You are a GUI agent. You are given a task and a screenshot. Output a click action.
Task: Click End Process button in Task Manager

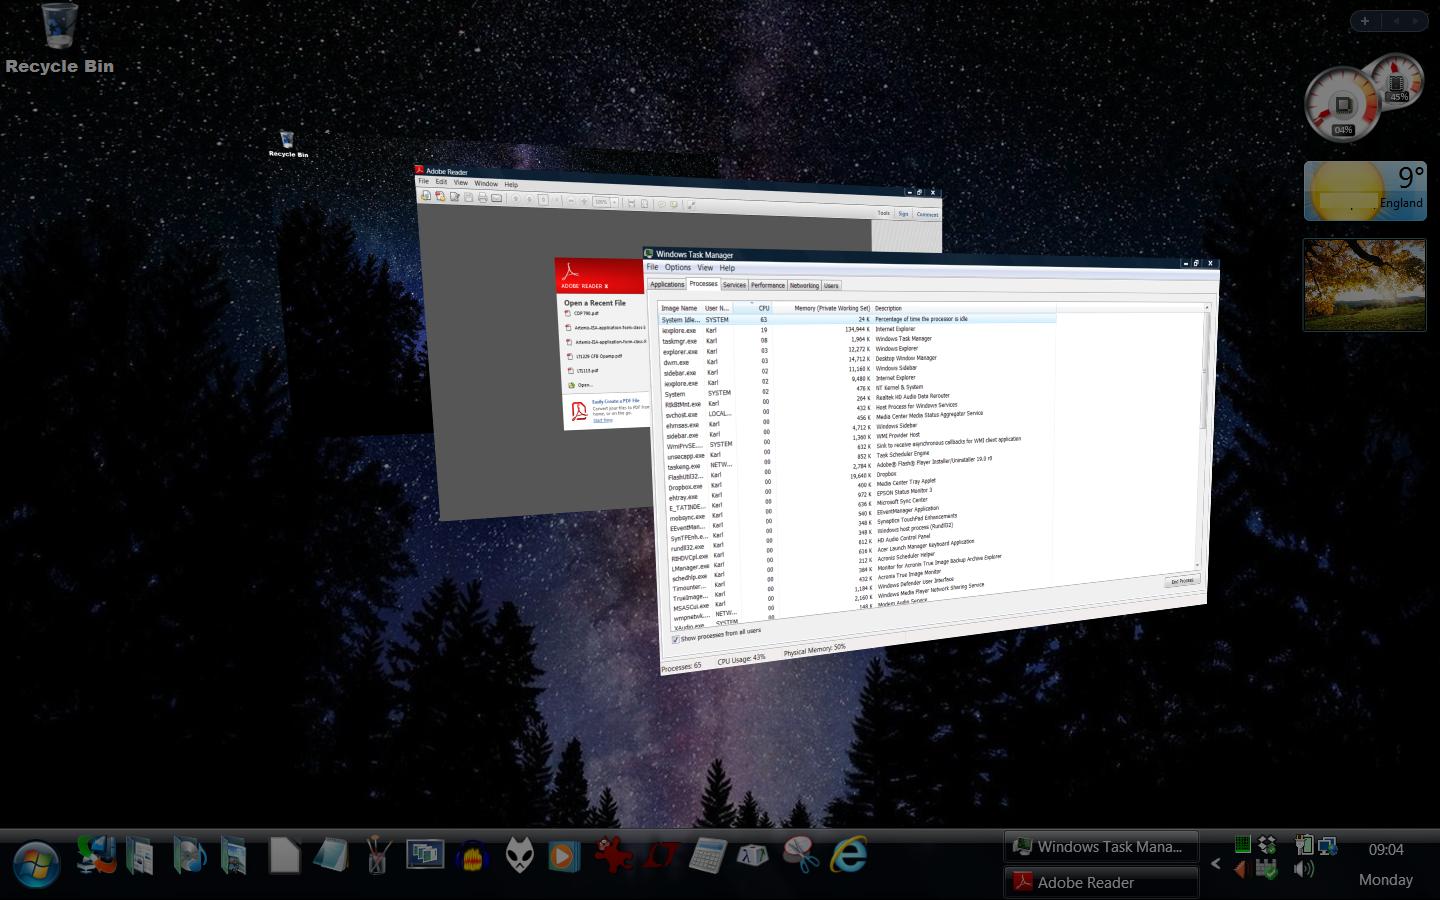[1181, 581]
